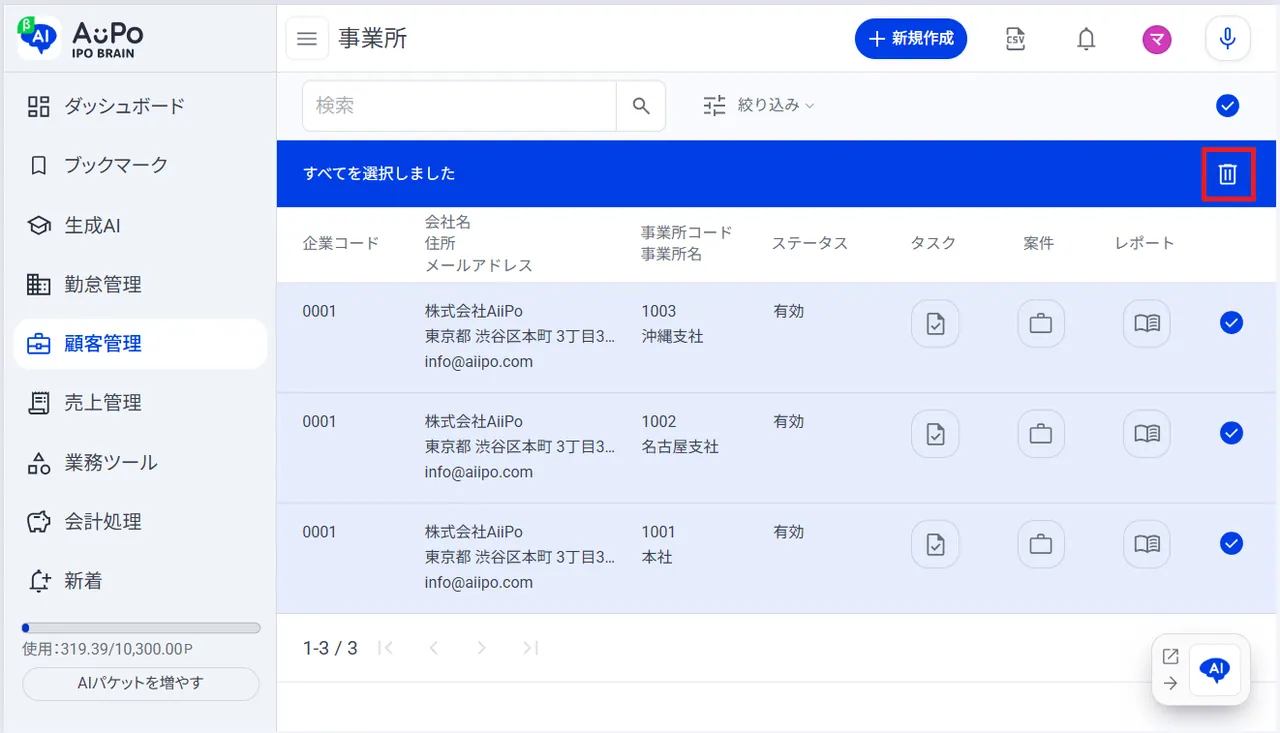Open the AI chat assistant button

[1215, 670]
